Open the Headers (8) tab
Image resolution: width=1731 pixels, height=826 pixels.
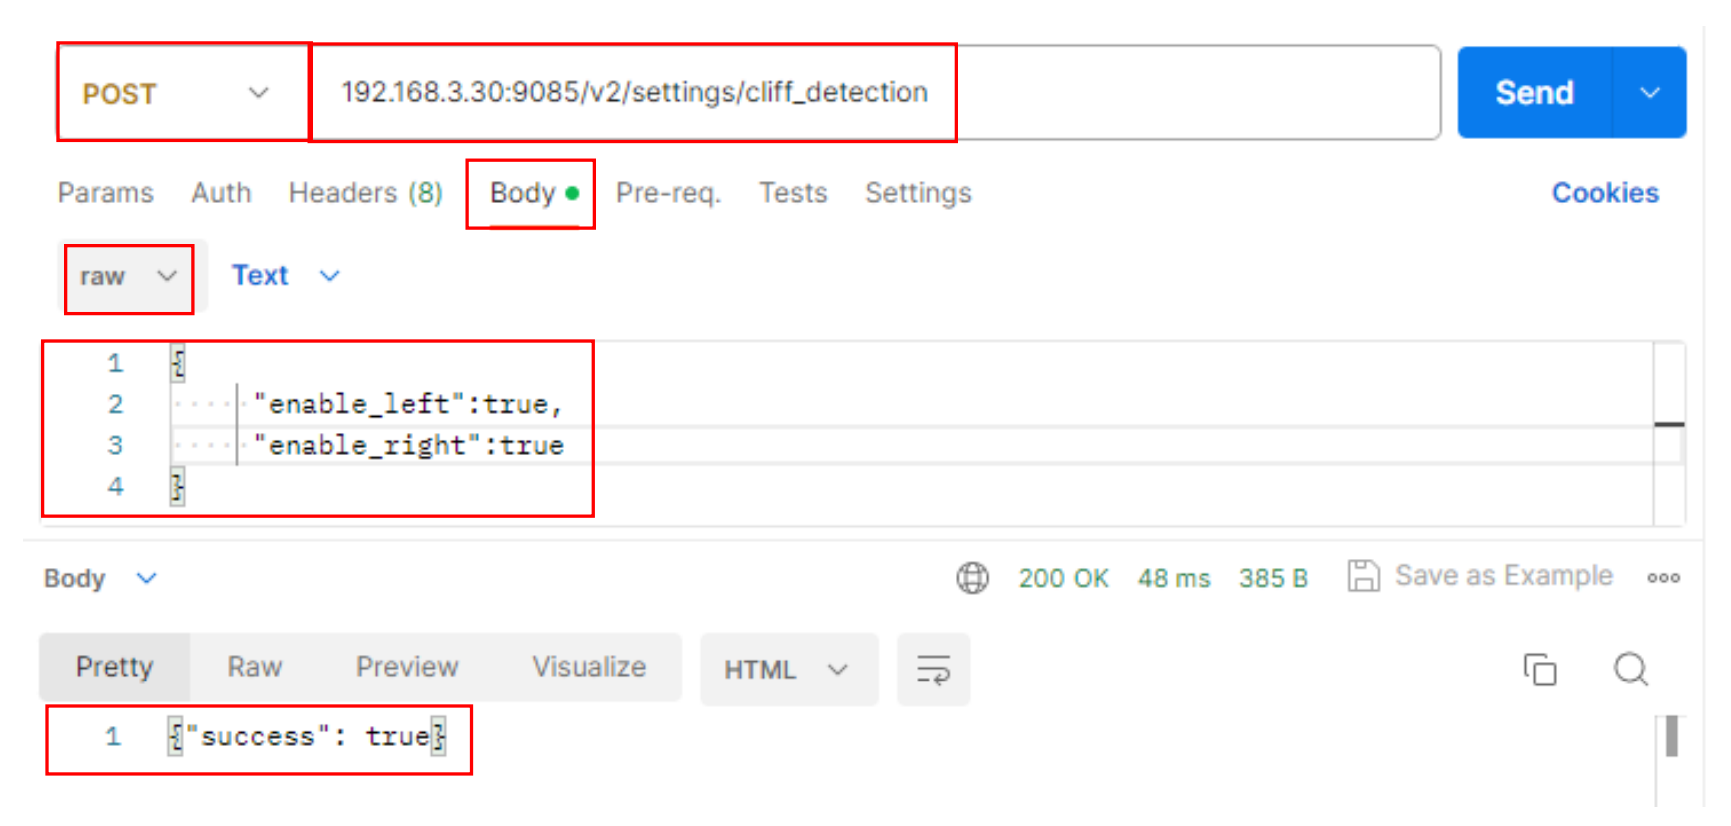coord(365,193)
